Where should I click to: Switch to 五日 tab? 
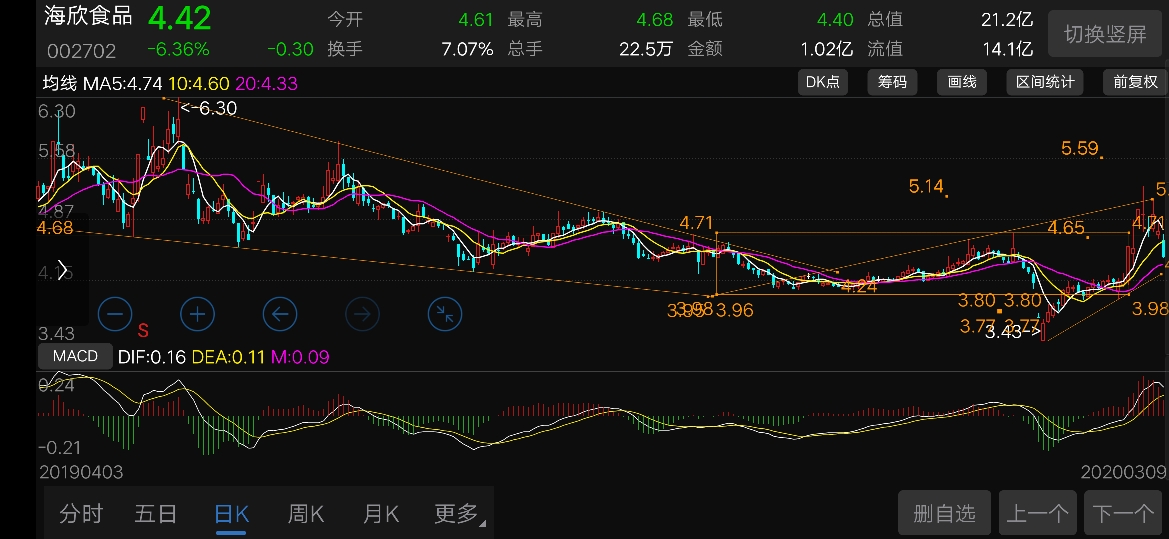[x=156, y=513]
